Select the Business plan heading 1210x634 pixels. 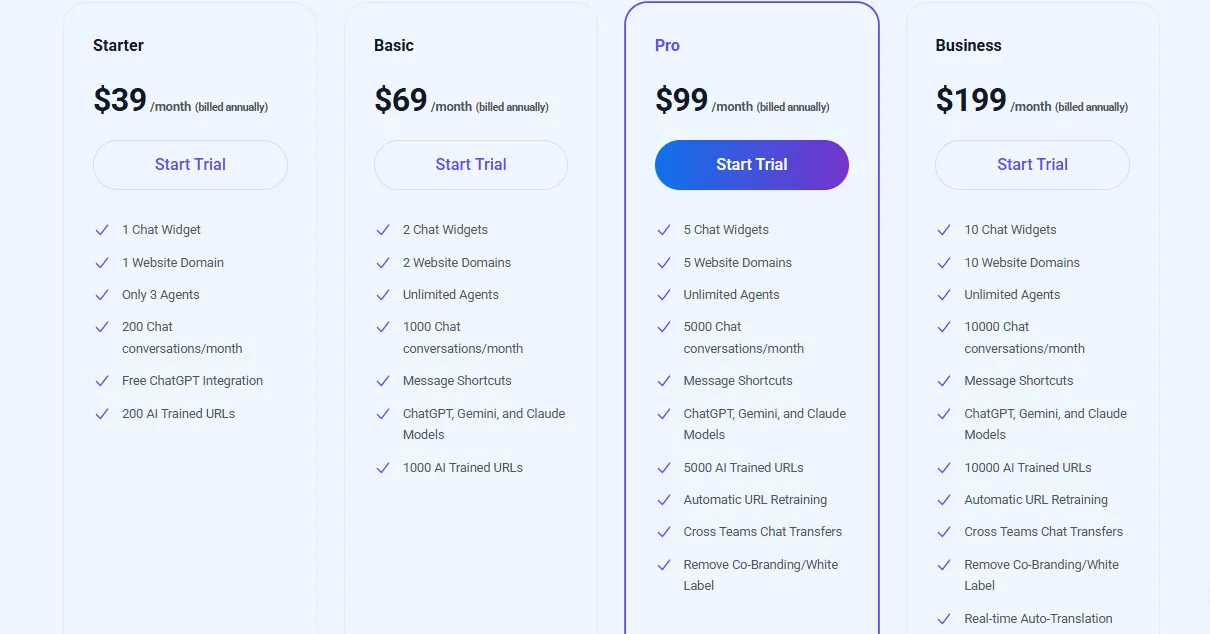pyautogui.click(x=967, y=45)
